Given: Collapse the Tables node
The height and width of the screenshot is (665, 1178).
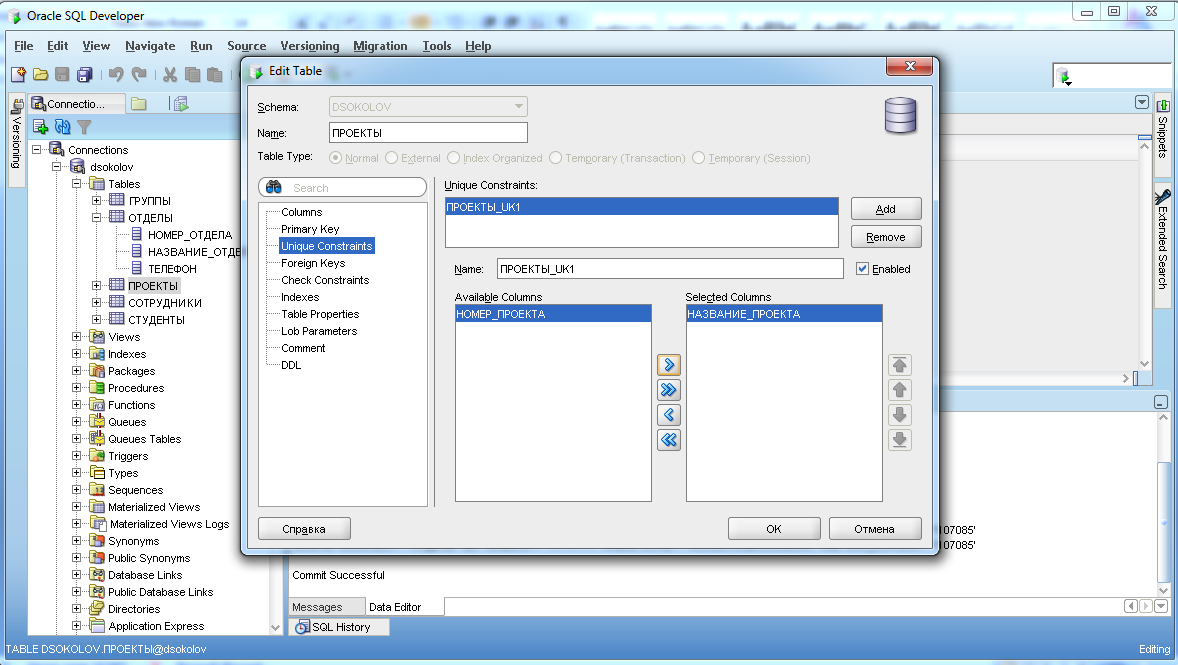Looking at the screenshot, I should (77, 183).
